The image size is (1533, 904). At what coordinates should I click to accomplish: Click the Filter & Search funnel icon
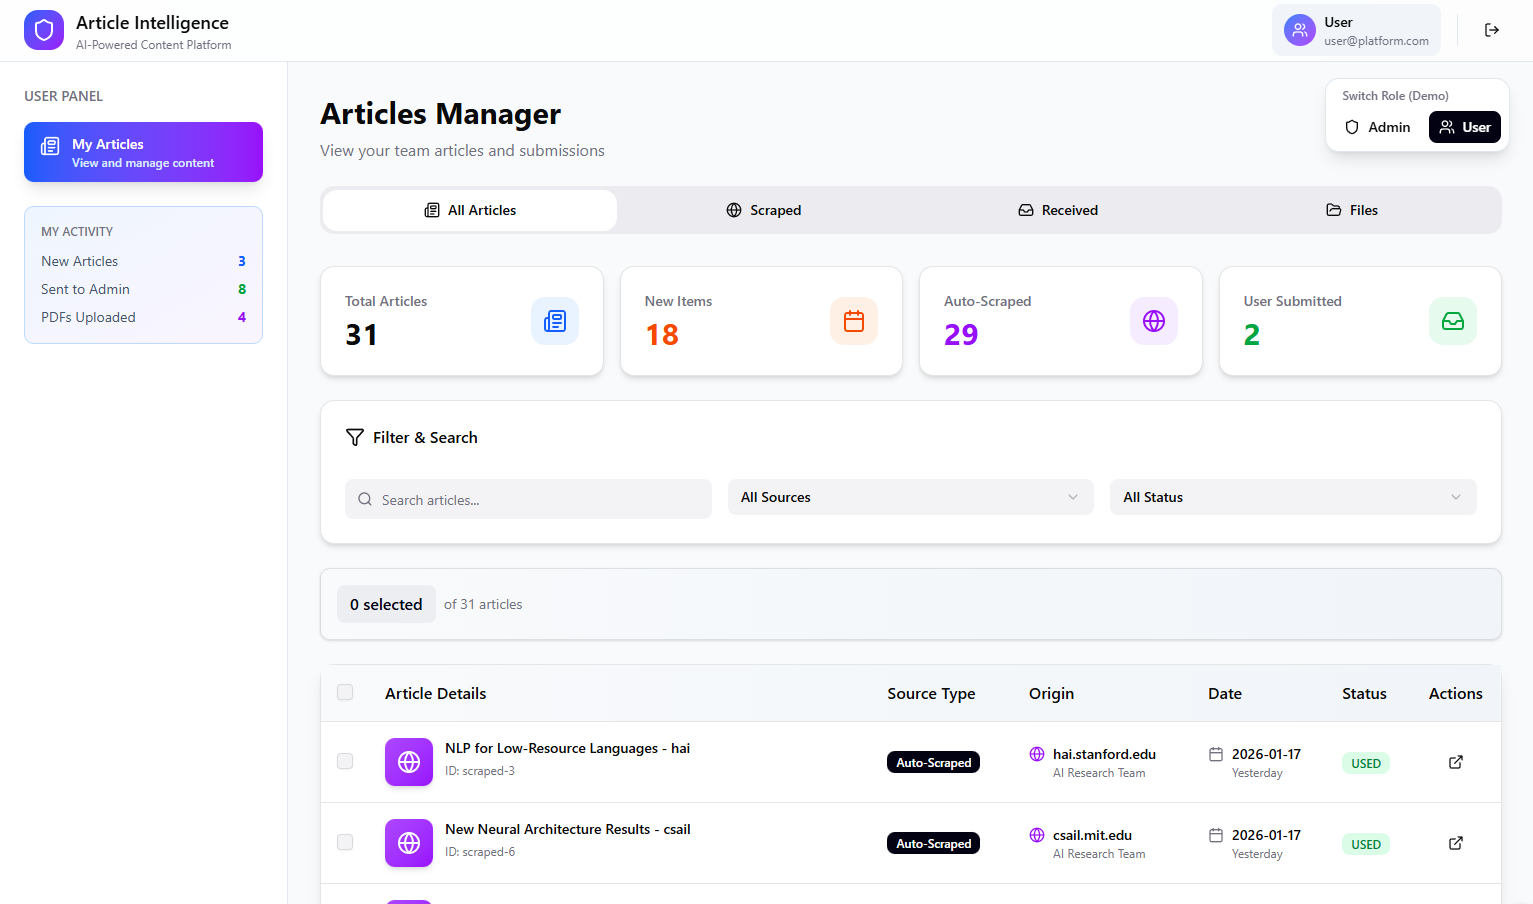coord(355,437)
